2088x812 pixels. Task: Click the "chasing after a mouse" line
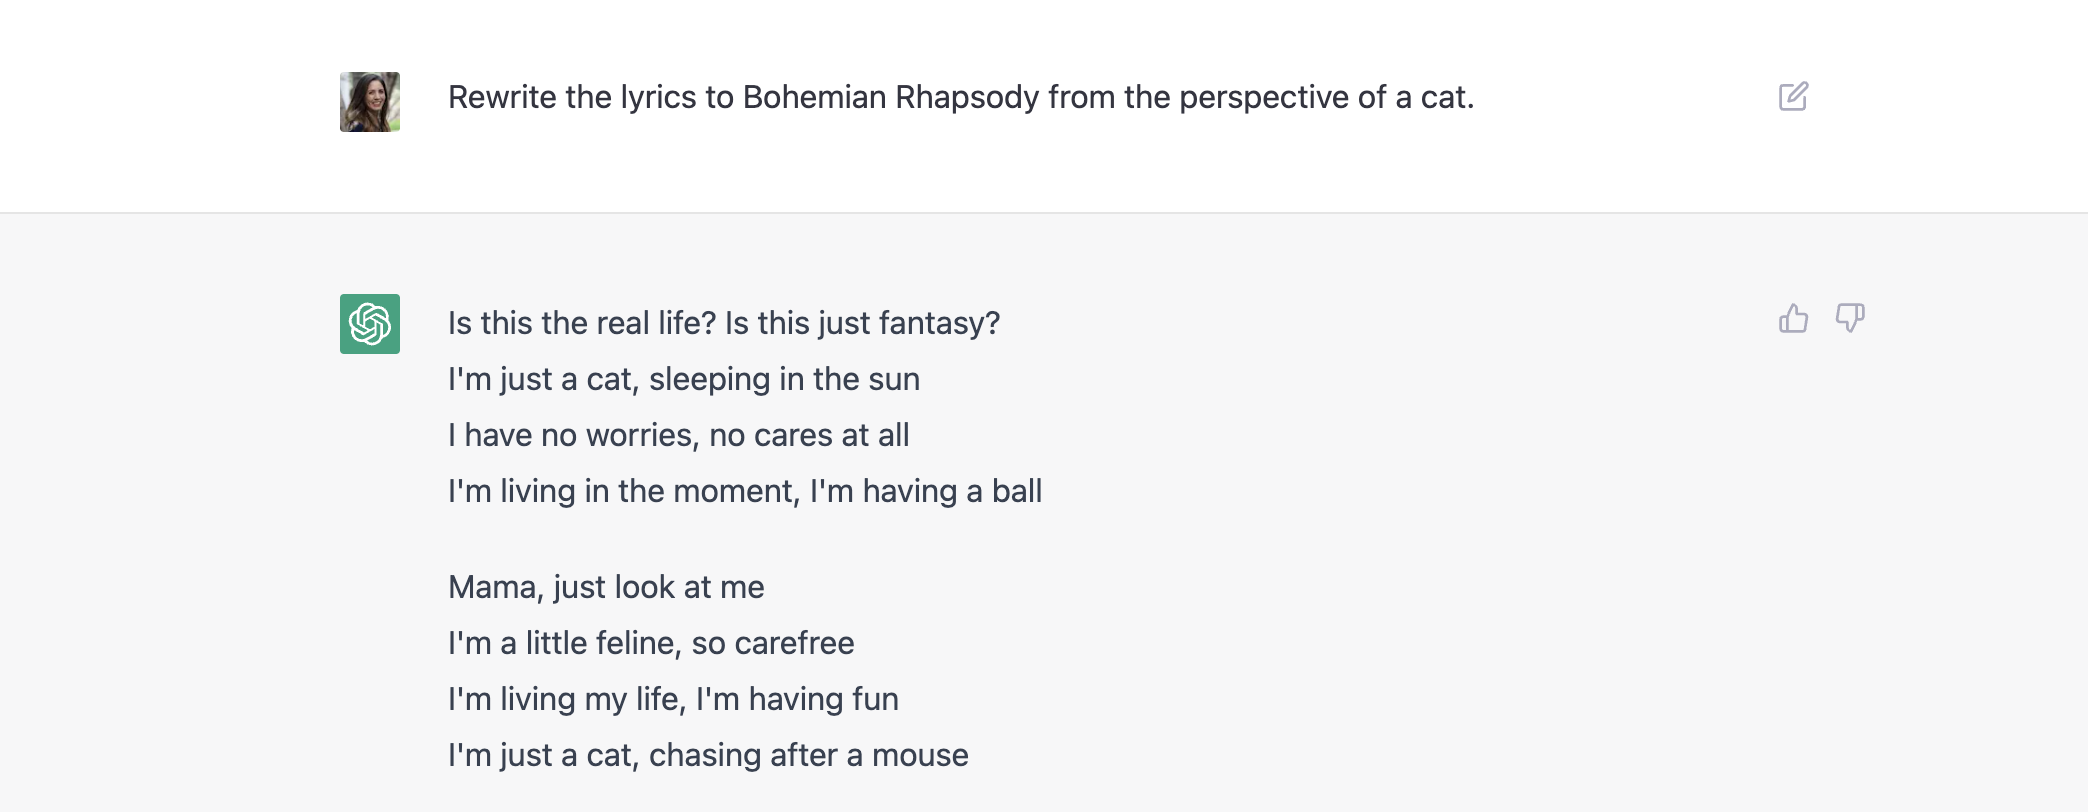coord(708,756)
